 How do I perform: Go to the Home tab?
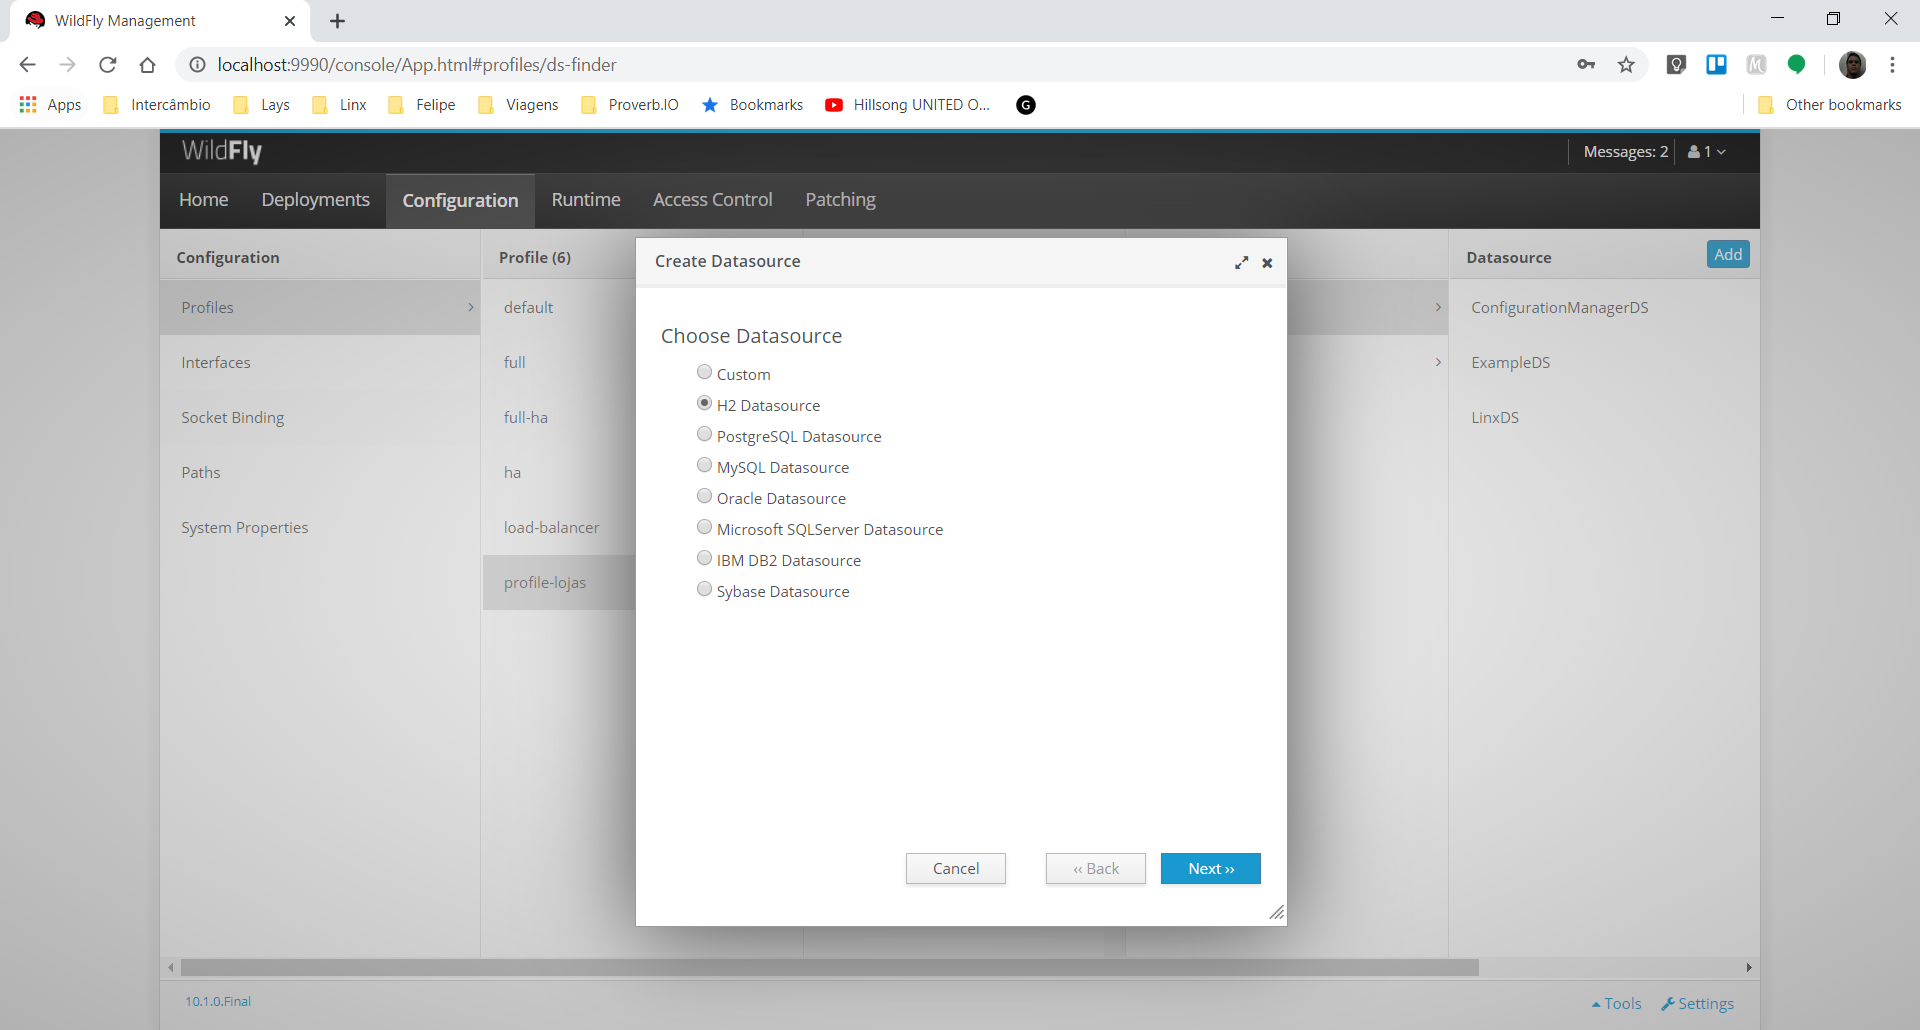point(204,200)
